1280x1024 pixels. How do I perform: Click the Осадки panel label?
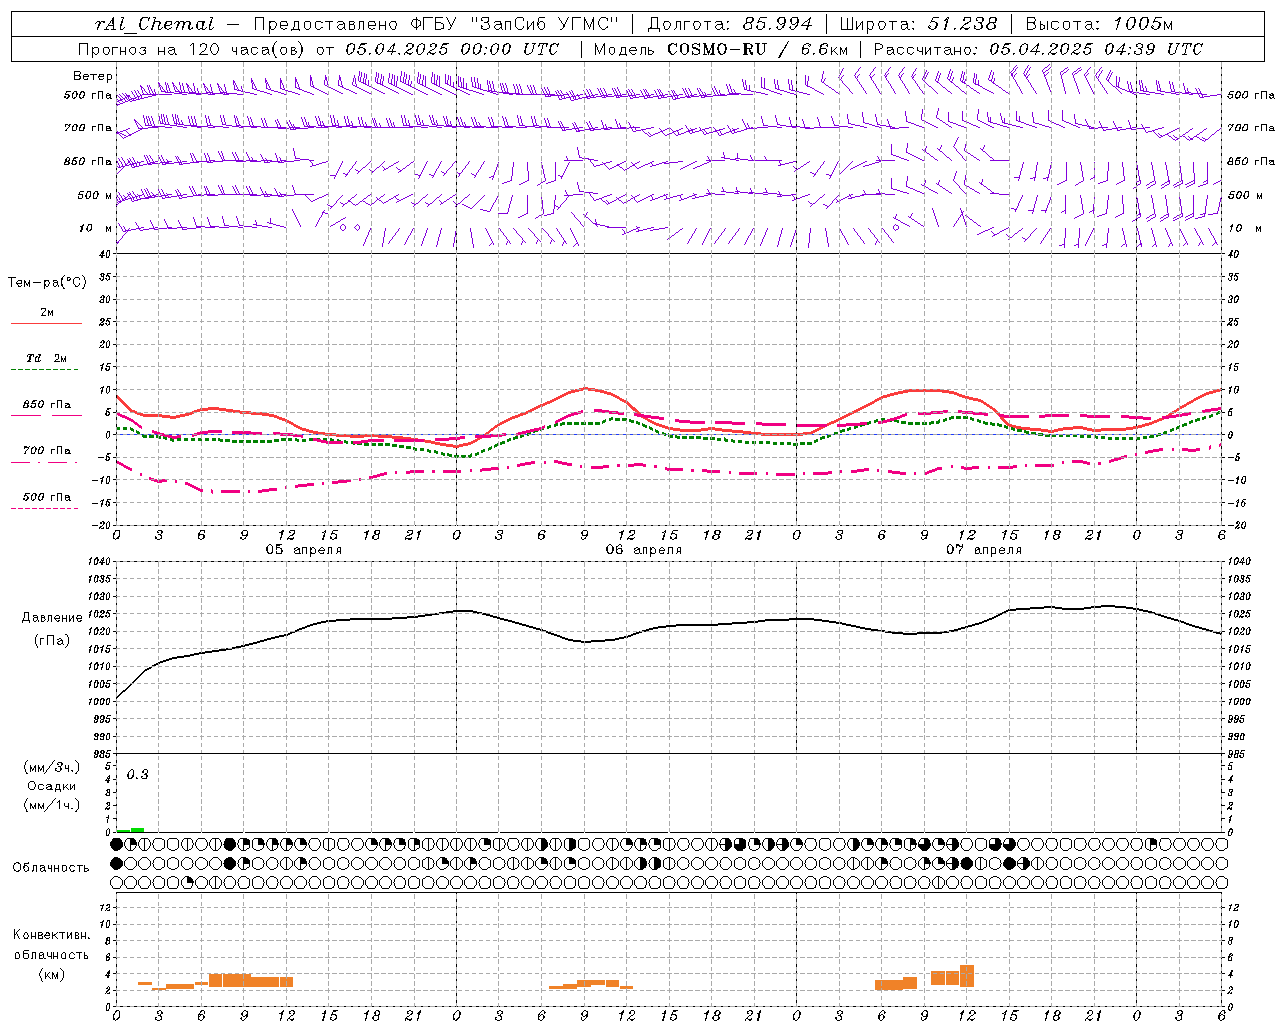[x=51, y=786]
